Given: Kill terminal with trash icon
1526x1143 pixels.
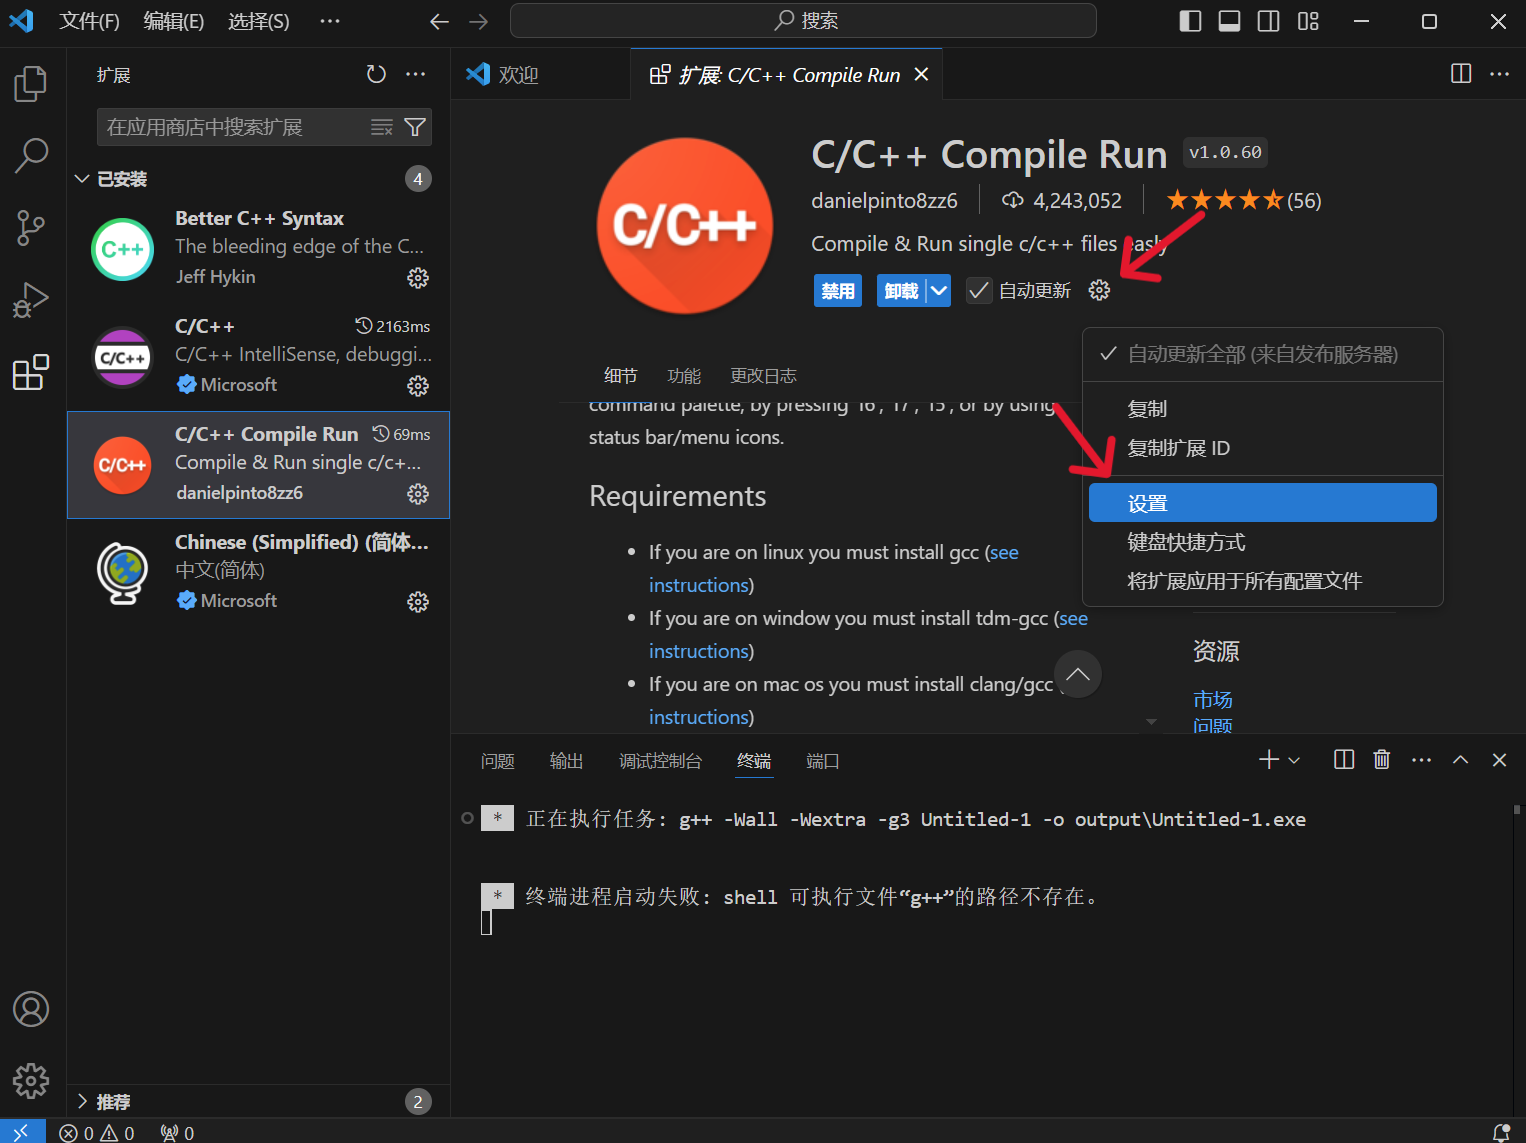Looking at the screenshot, I should [1382, 760].
